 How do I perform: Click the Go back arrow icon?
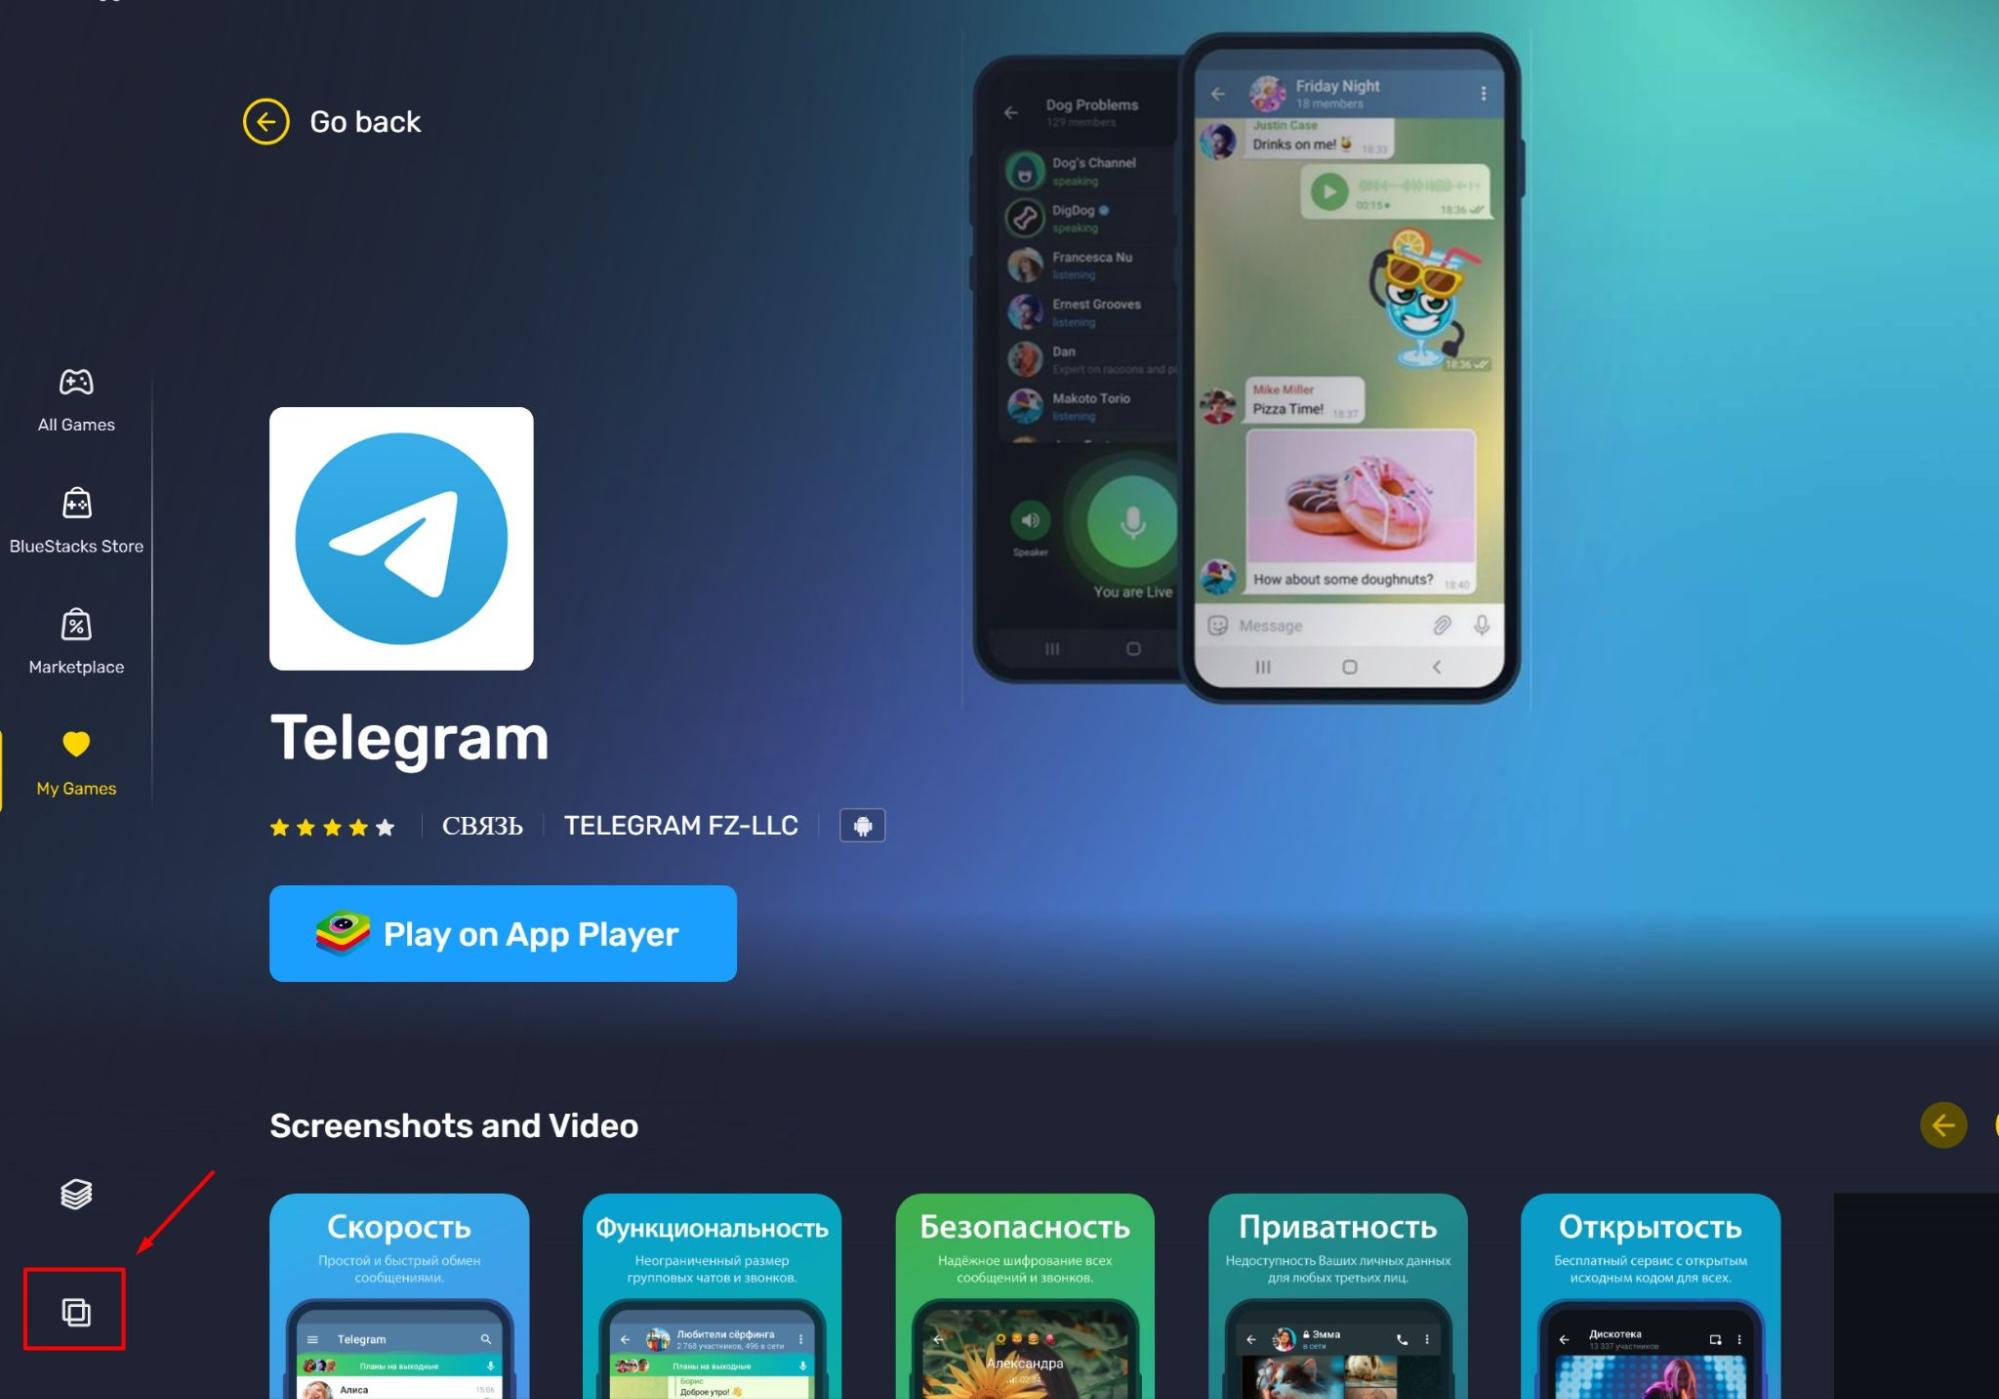(266, 122)
